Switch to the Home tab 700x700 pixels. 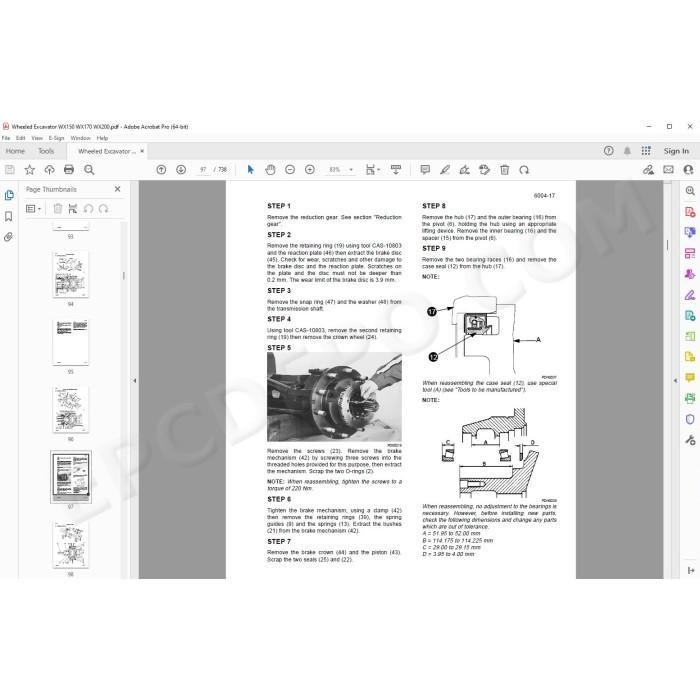[x=15, y=151]
